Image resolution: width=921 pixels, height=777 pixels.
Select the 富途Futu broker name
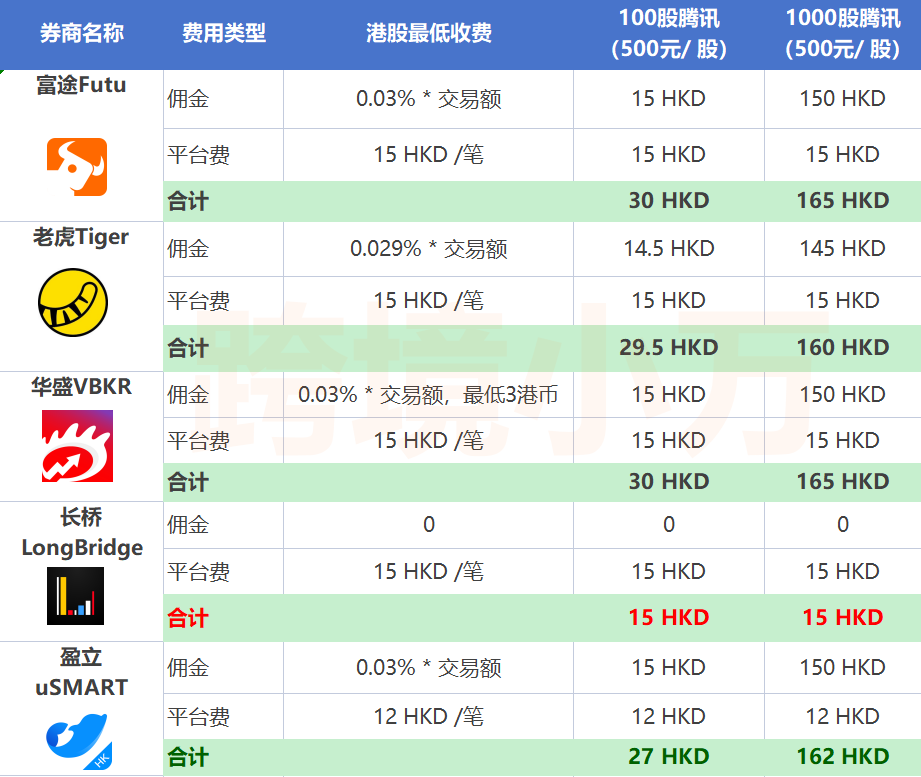pos(81,85)
